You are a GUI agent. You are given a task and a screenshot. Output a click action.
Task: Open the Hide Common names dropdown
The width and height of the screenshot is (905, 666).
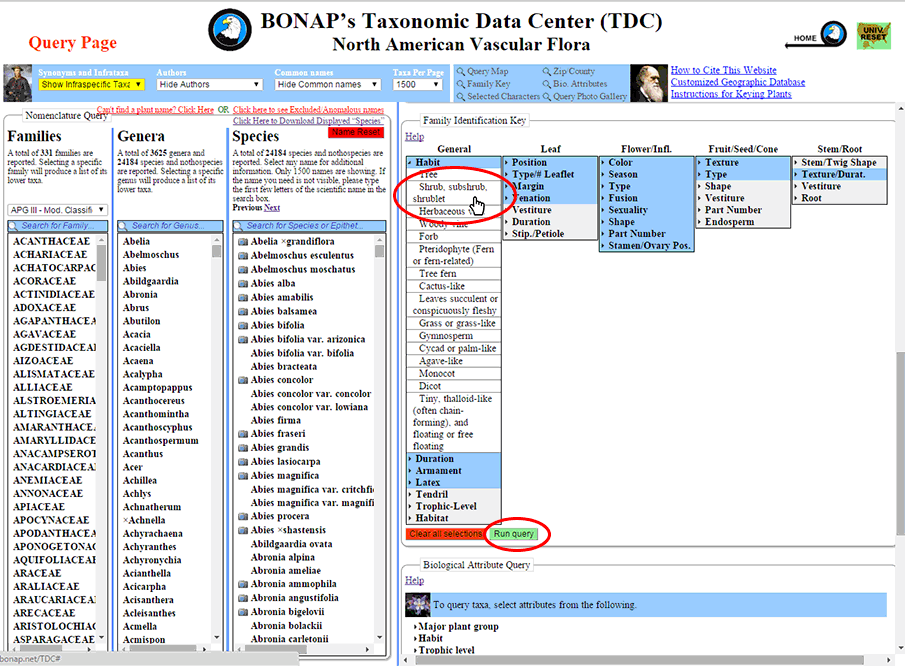[328, 84]
